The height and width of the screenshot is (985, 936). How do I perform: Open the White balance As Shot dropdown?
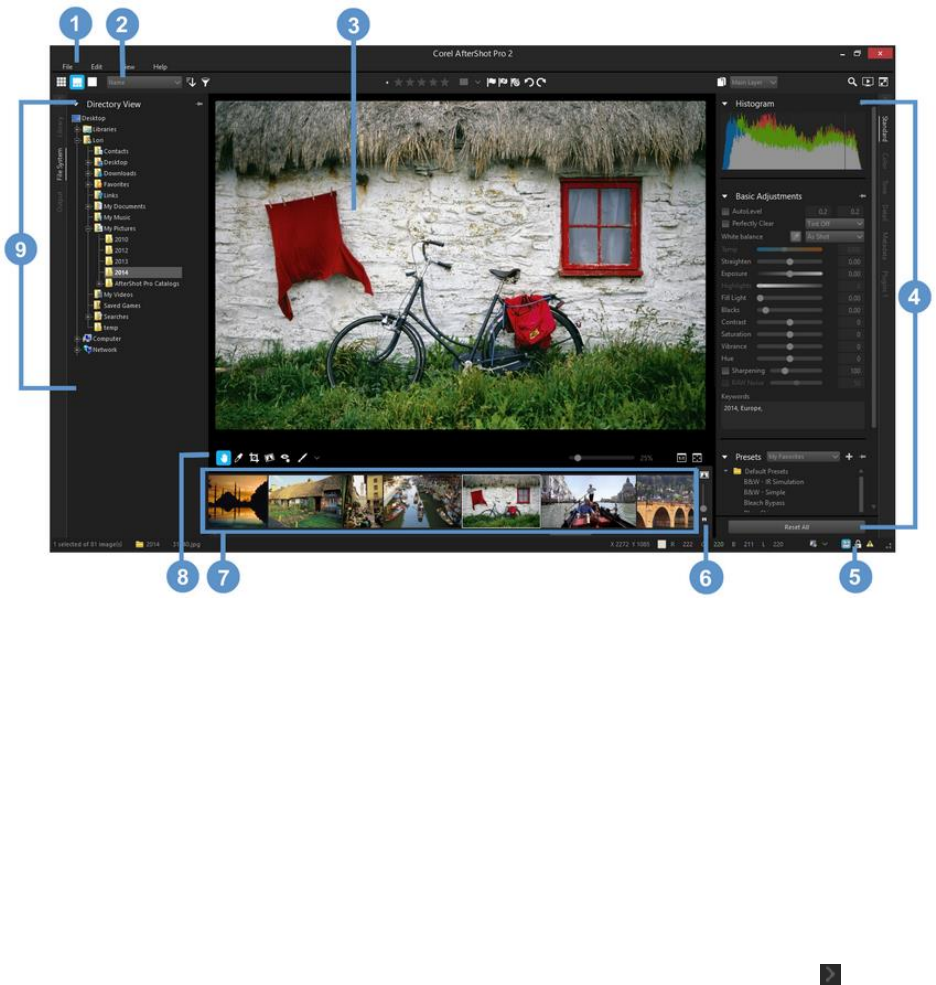pyautogui.click(x=835, y=237)
